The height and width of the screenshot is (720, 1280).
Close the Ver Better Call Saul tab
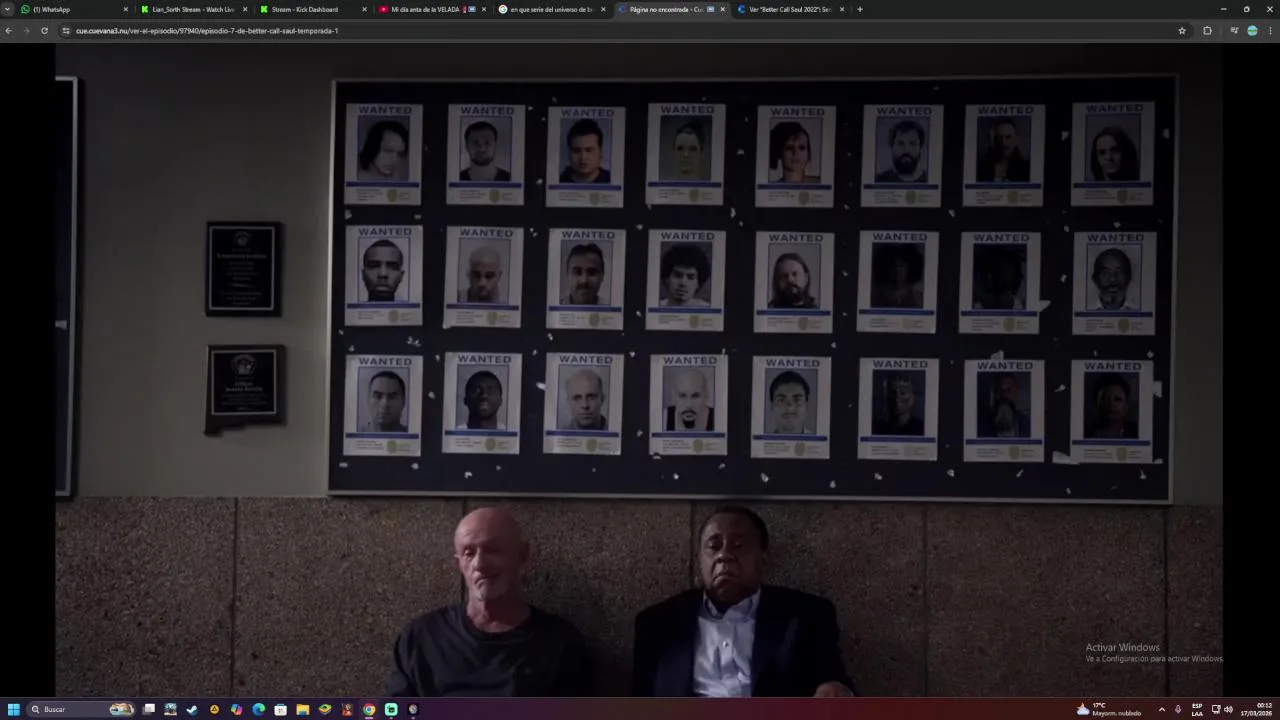tap(842, 9)
